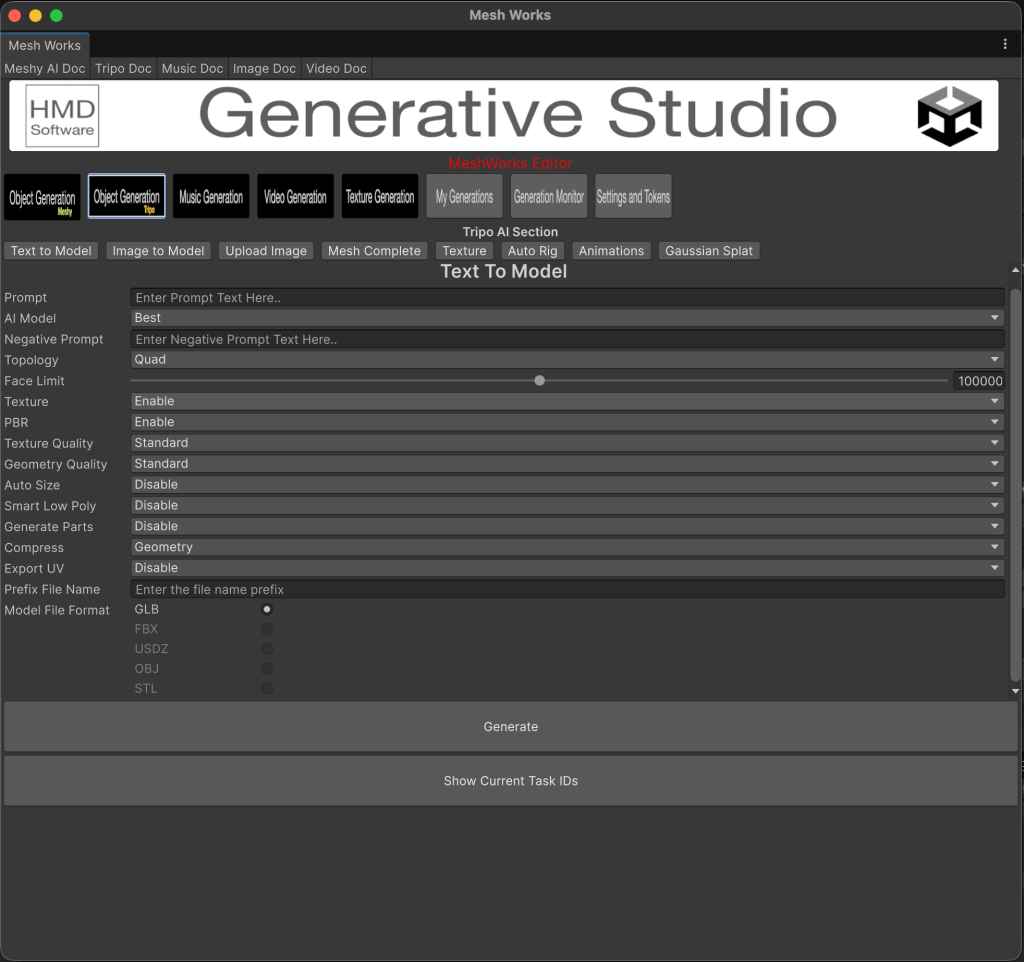Open the Meshy AI Doc tab
Image resolution: width=1024 pixels, height=962 pixels.
tap(44, 69)
